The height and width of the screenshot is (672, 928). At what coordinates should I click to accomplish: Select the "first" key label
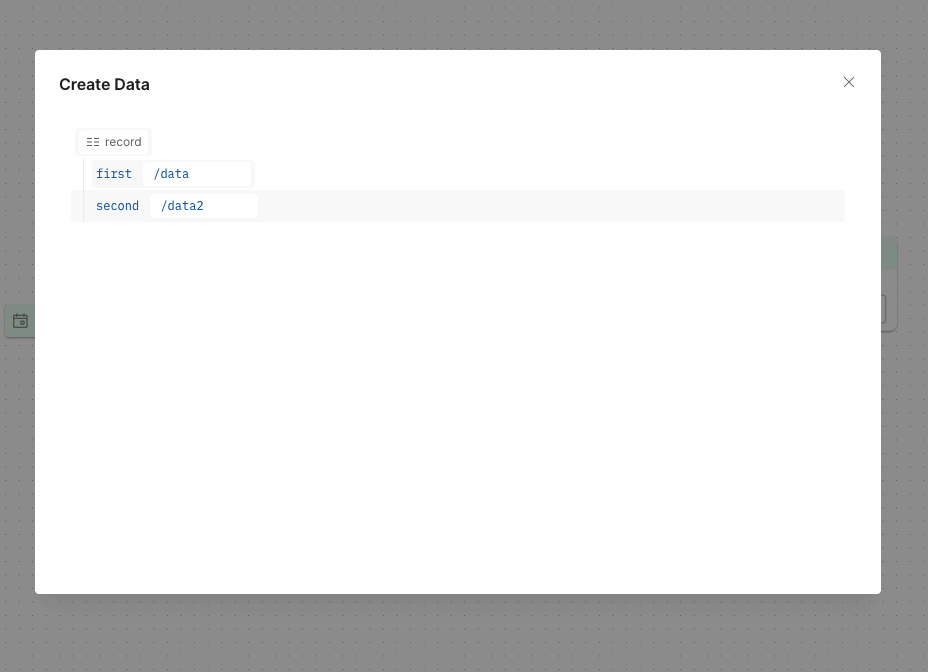click(x=113, y=173)
